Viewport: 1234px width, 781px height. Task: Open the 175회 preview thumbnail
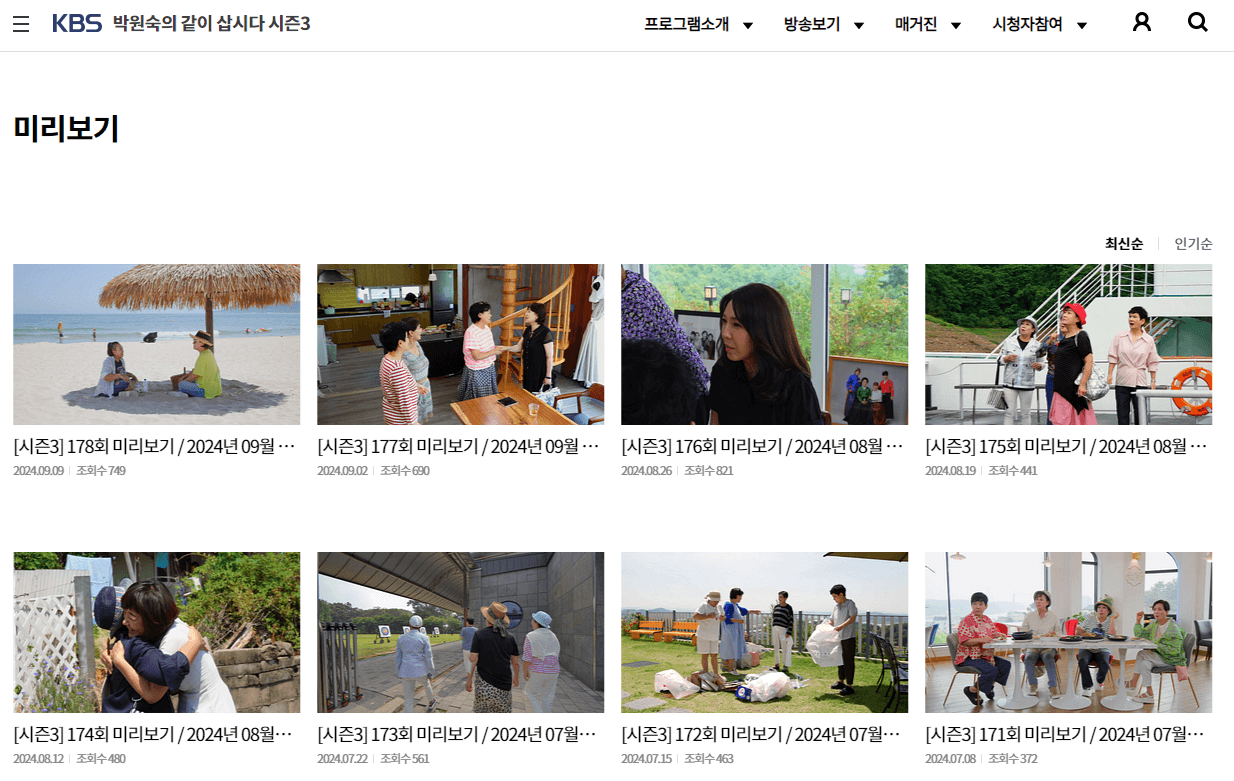tap(1068, 344)
